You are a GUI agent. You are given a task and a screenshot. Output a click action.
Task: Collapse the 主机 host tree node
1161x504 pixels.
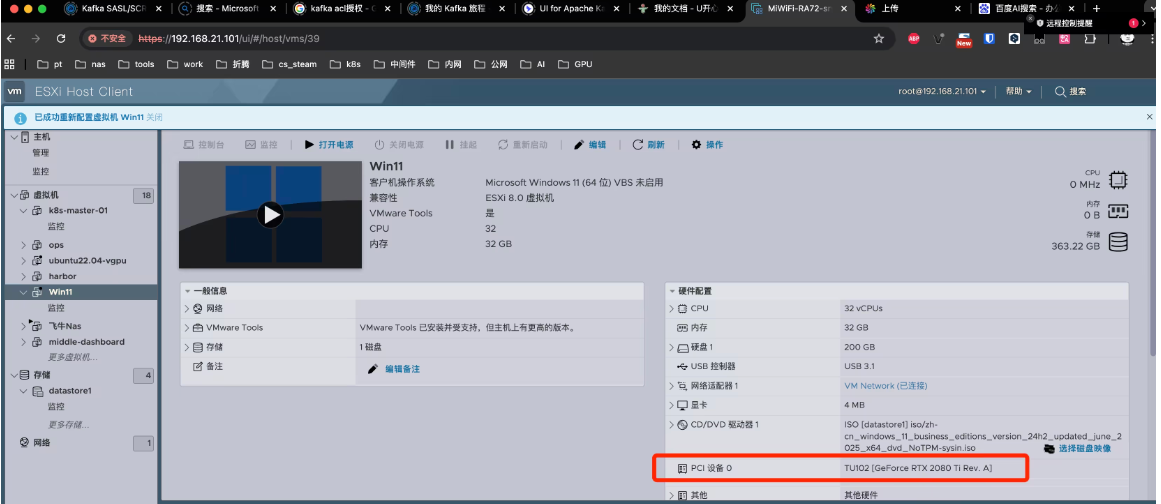14,137
